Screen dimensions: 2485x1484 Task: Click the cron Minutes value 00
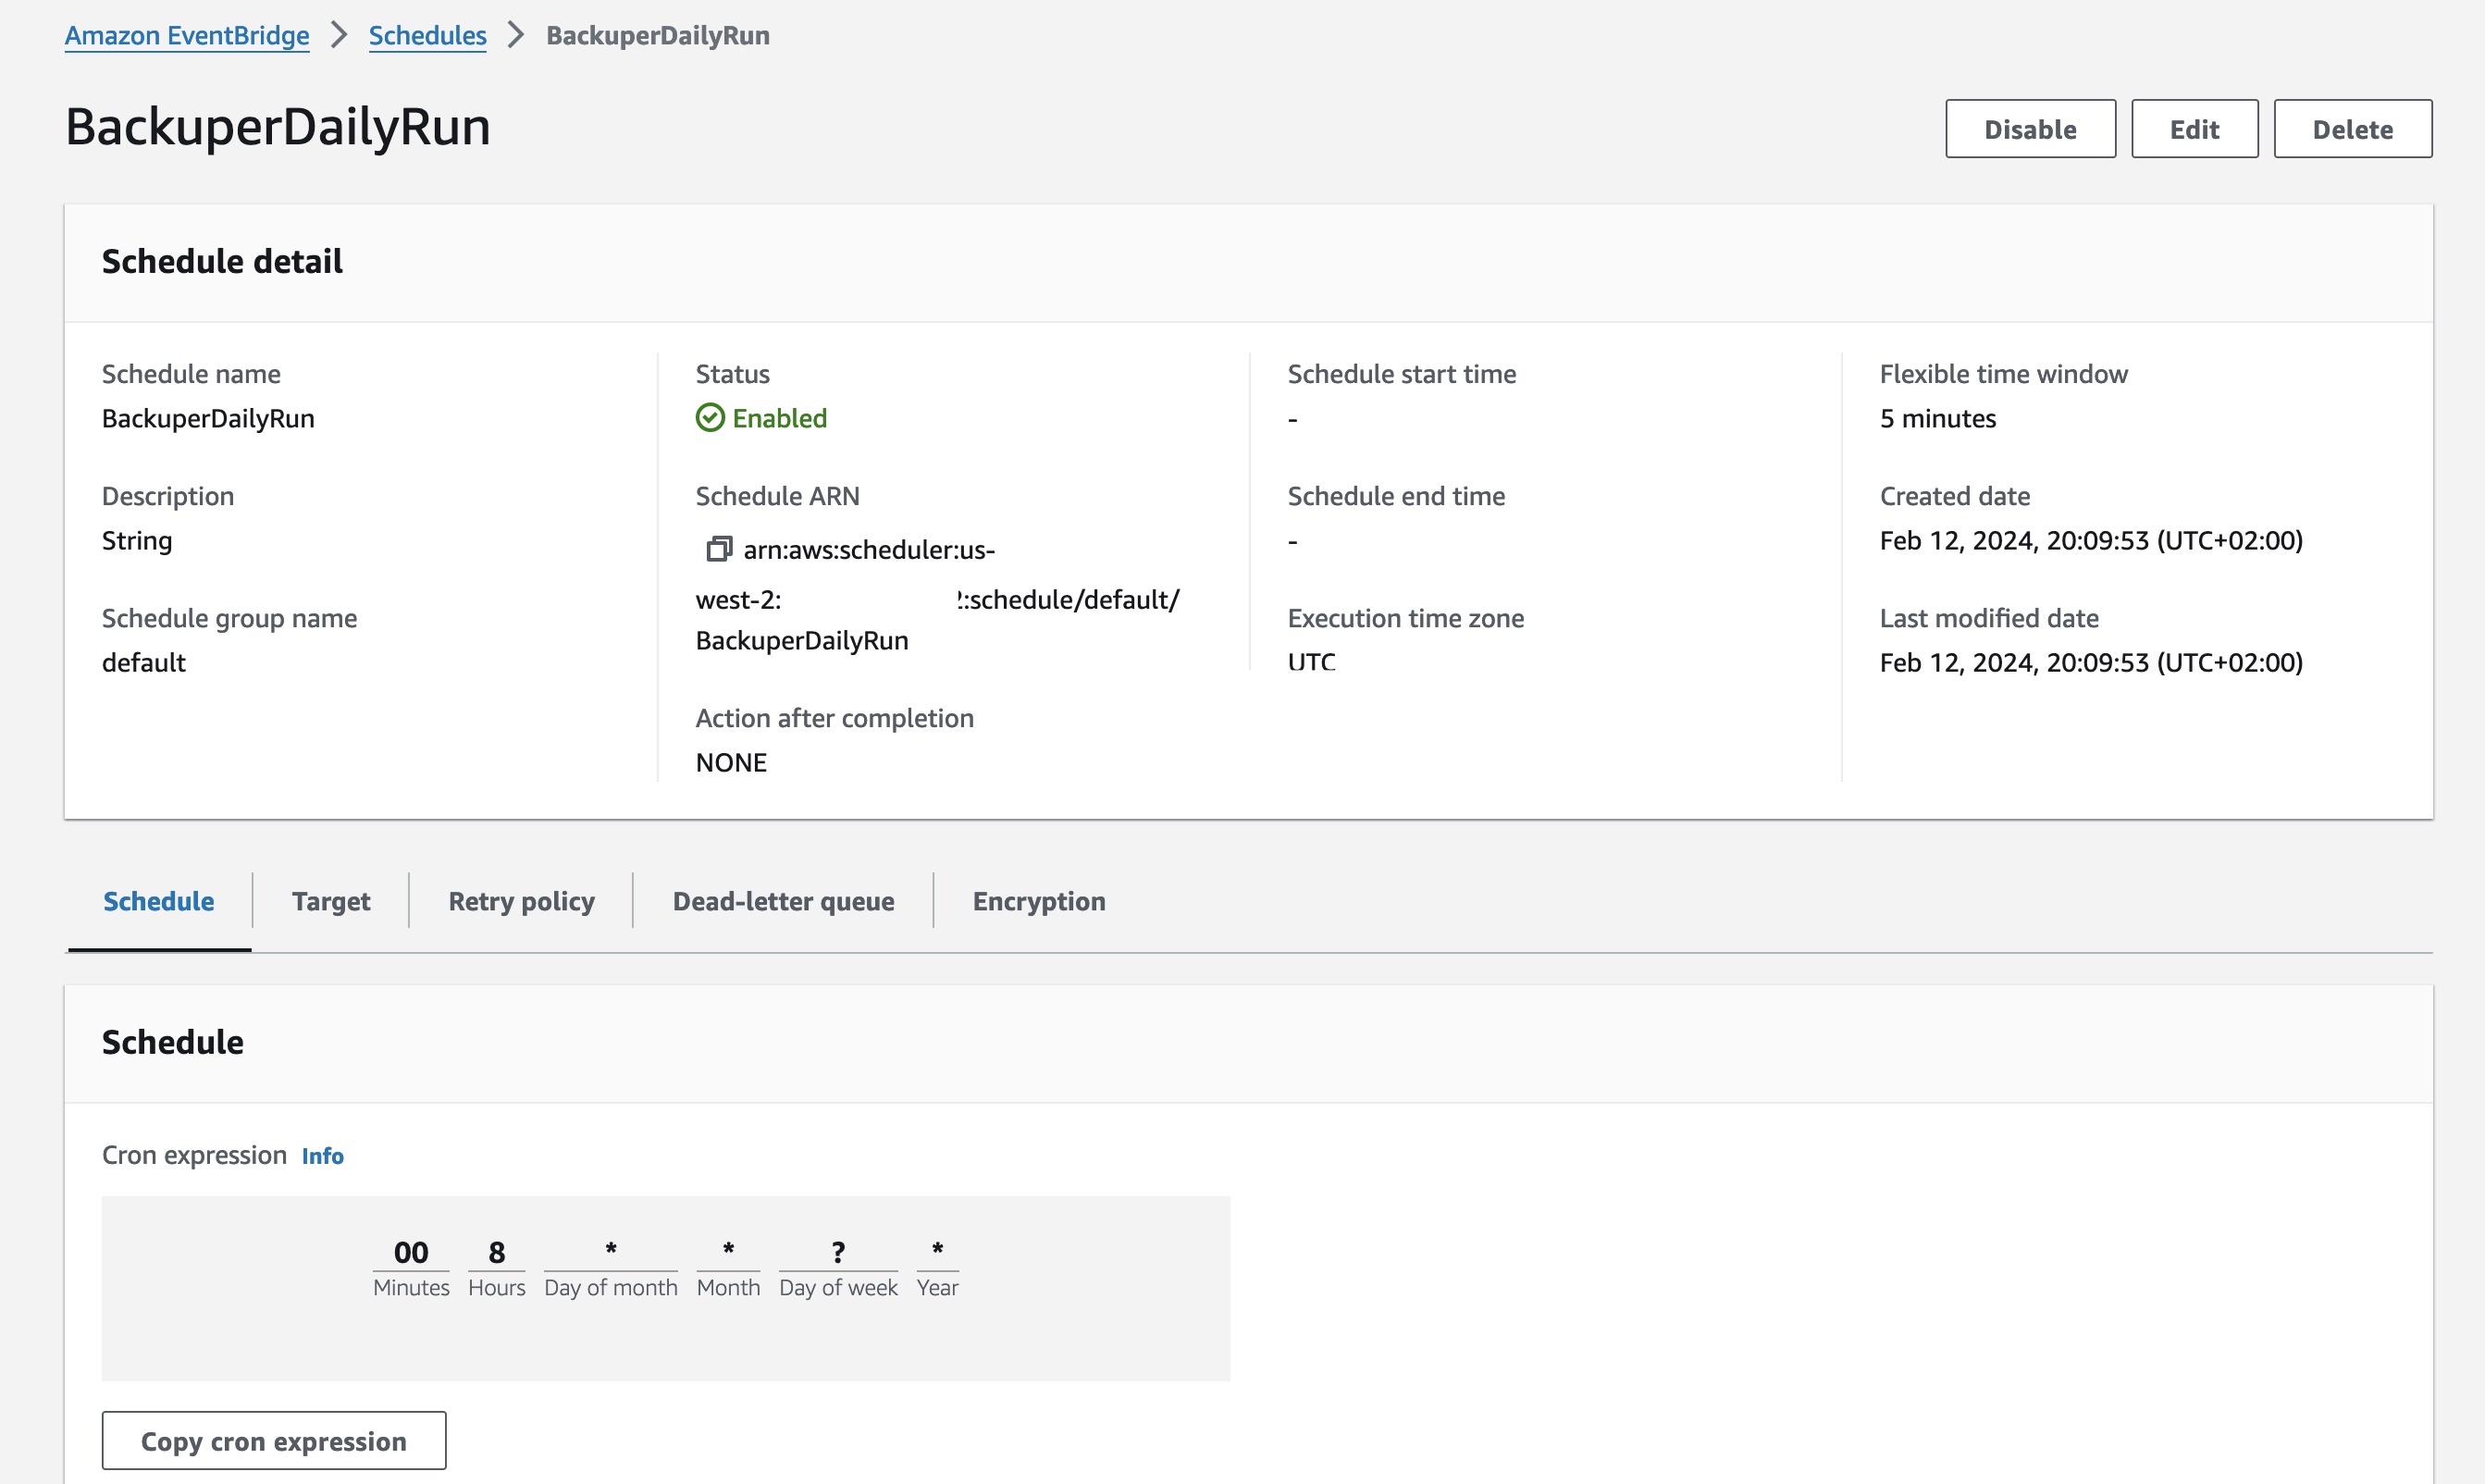pos(411,1252)
